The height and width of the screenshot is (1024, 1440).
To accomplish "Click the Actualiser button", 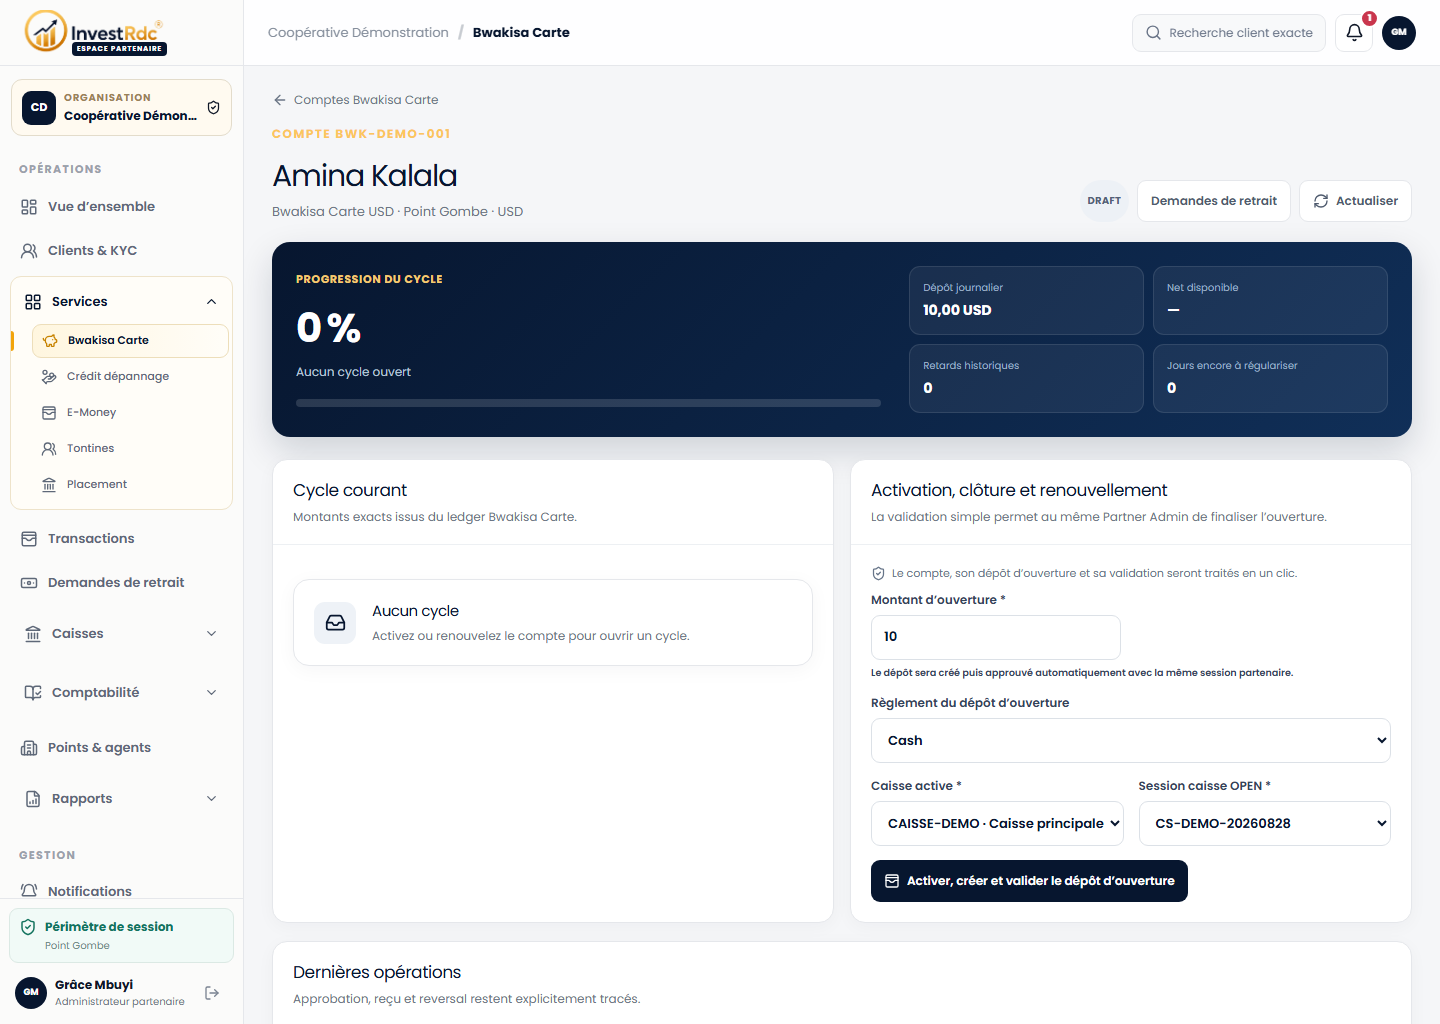I will 1355,201.
